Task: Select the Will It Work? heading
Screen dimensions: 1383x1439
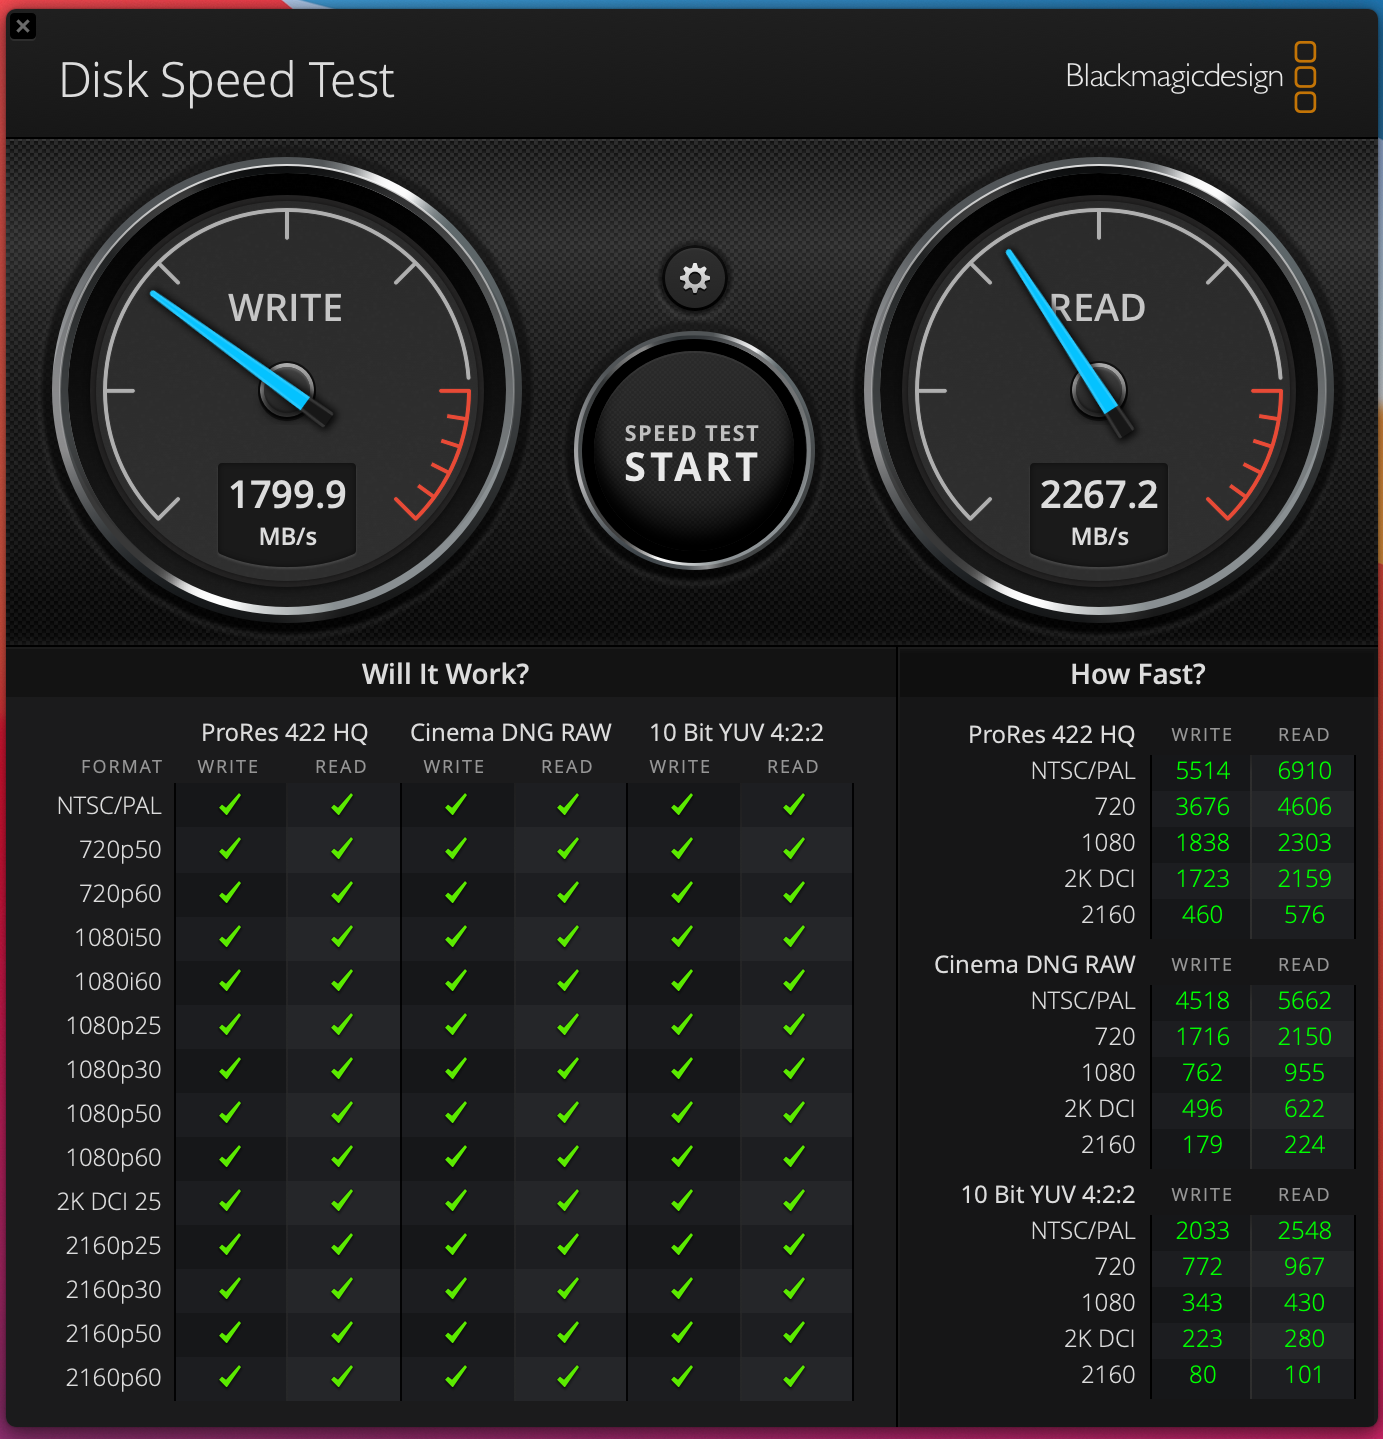Action: 445,674
